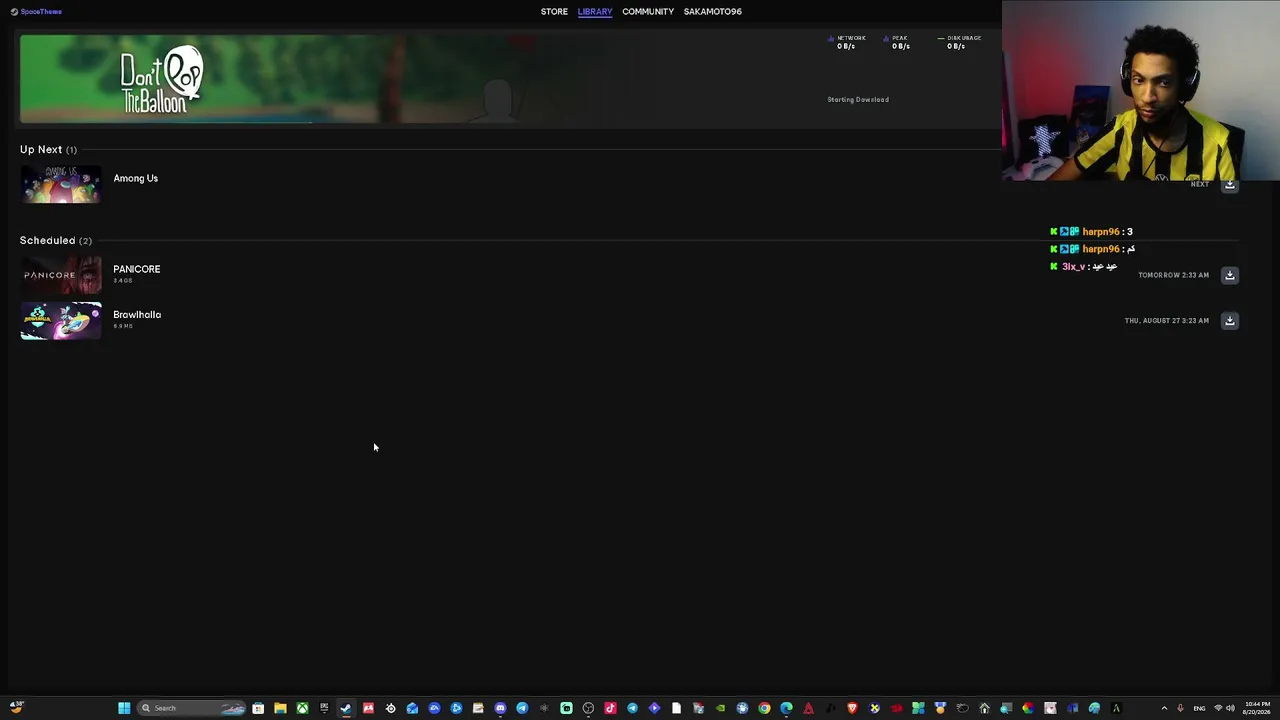Open the SAKAMOTO96 profile tab
This screenshot has width=1280, height=720.
713,12
